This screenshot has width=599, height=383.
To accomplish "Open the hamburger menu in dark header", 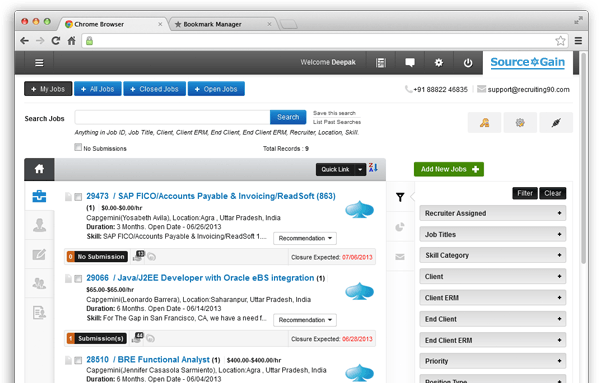I will pyautogui.click(x=39, y=63).
